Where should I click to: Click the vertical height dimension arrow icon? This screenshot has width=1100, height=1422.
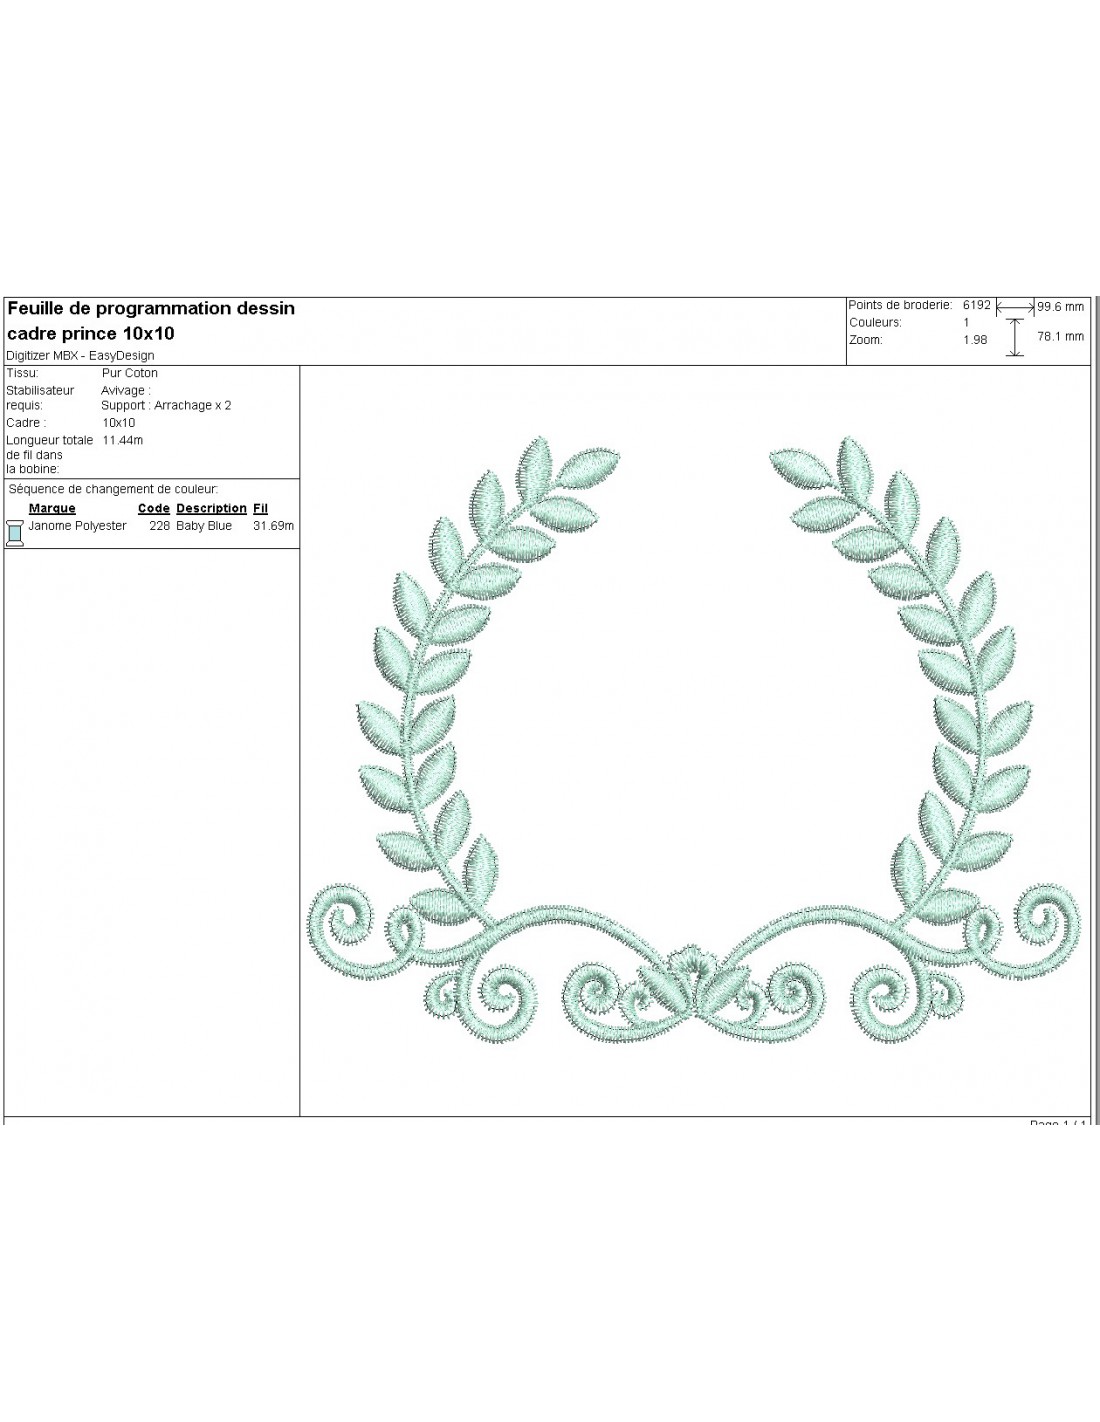point(1014,338)
